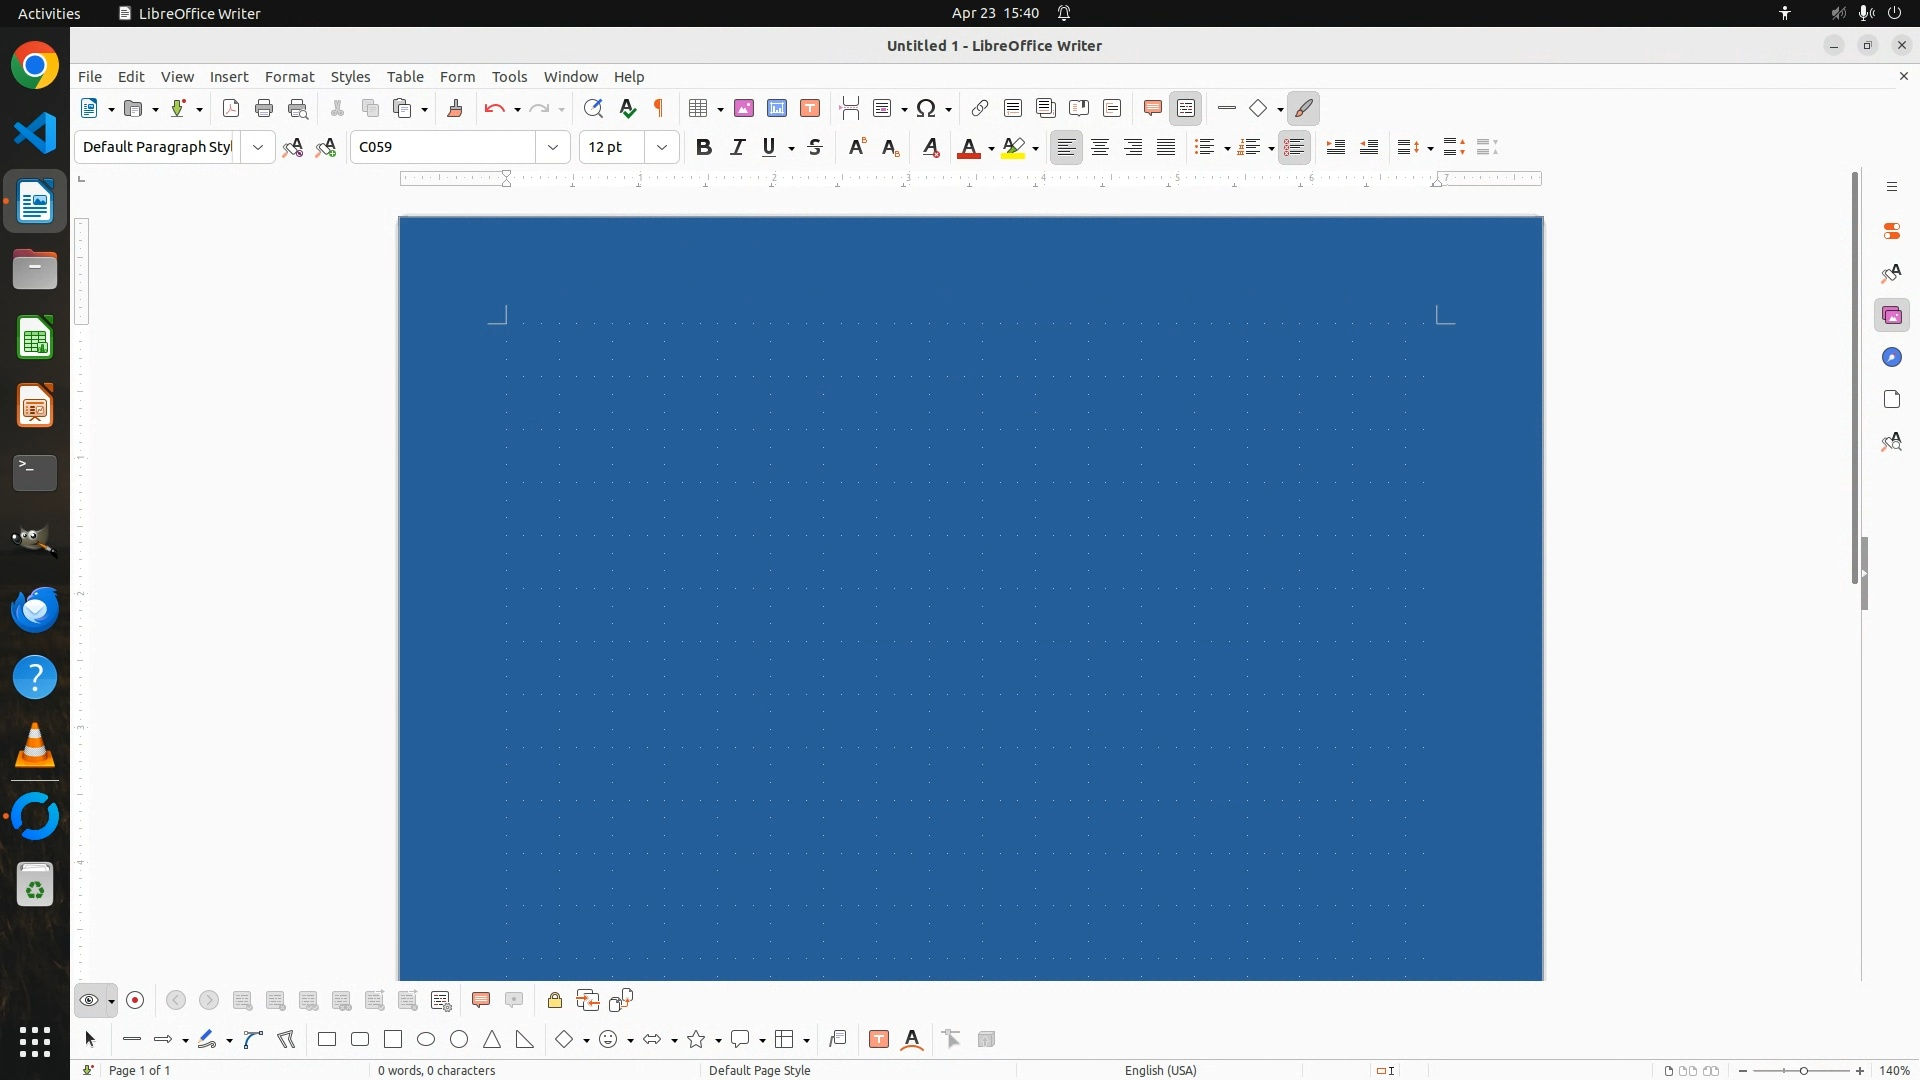1920x1080 pixels.
Task: Click the Print icon in toolbar
Action: coord(264,108)
